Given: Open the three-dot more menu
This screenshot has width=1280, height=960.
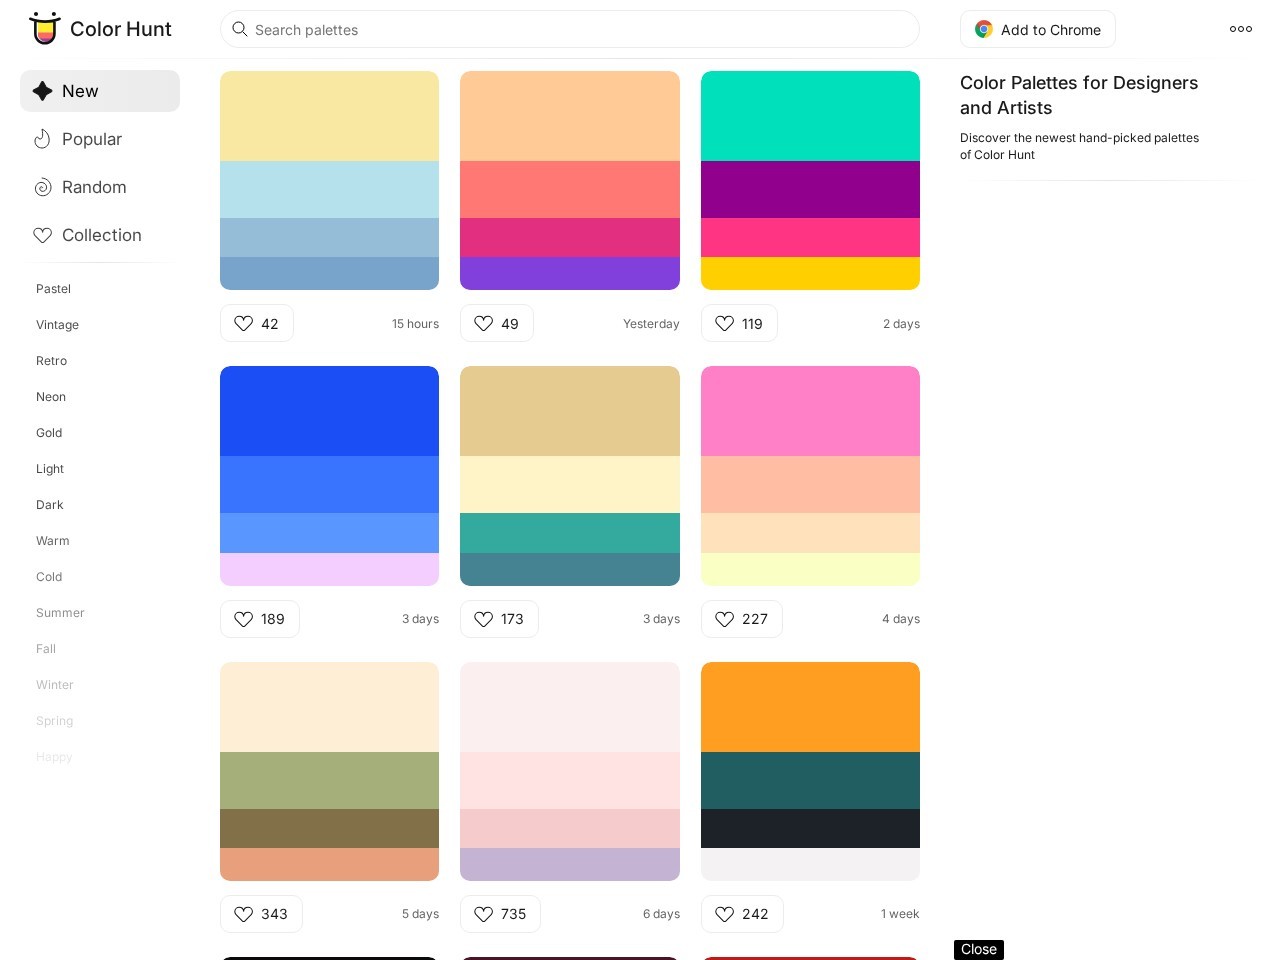Looking at the screenshot, I should (x=1241, y=29).
